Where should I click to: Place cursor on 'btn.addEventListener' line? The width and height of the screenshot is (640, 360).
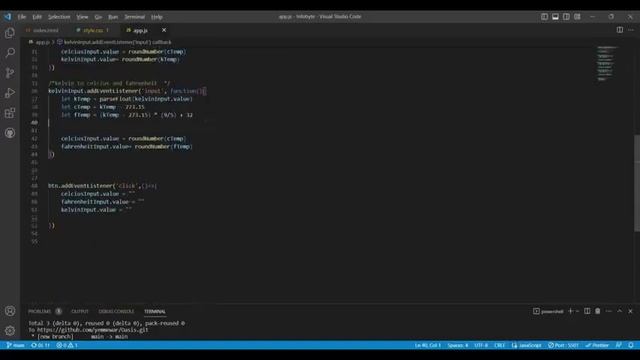[102, 186]
